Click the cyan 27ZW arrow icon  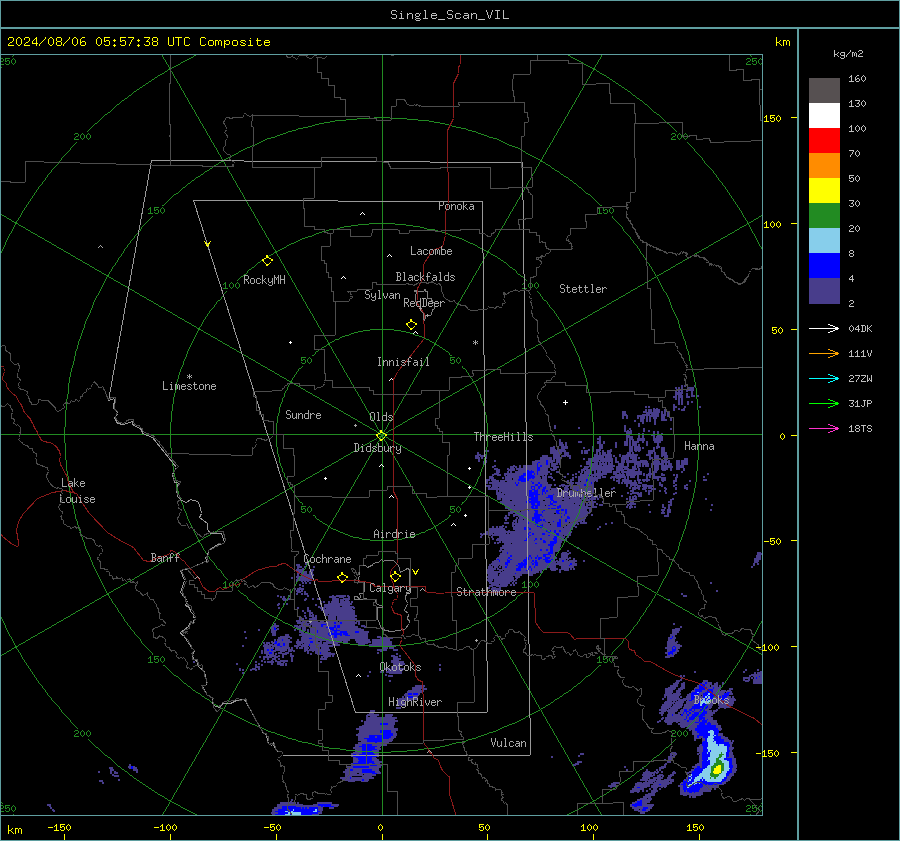coord(824,378)
